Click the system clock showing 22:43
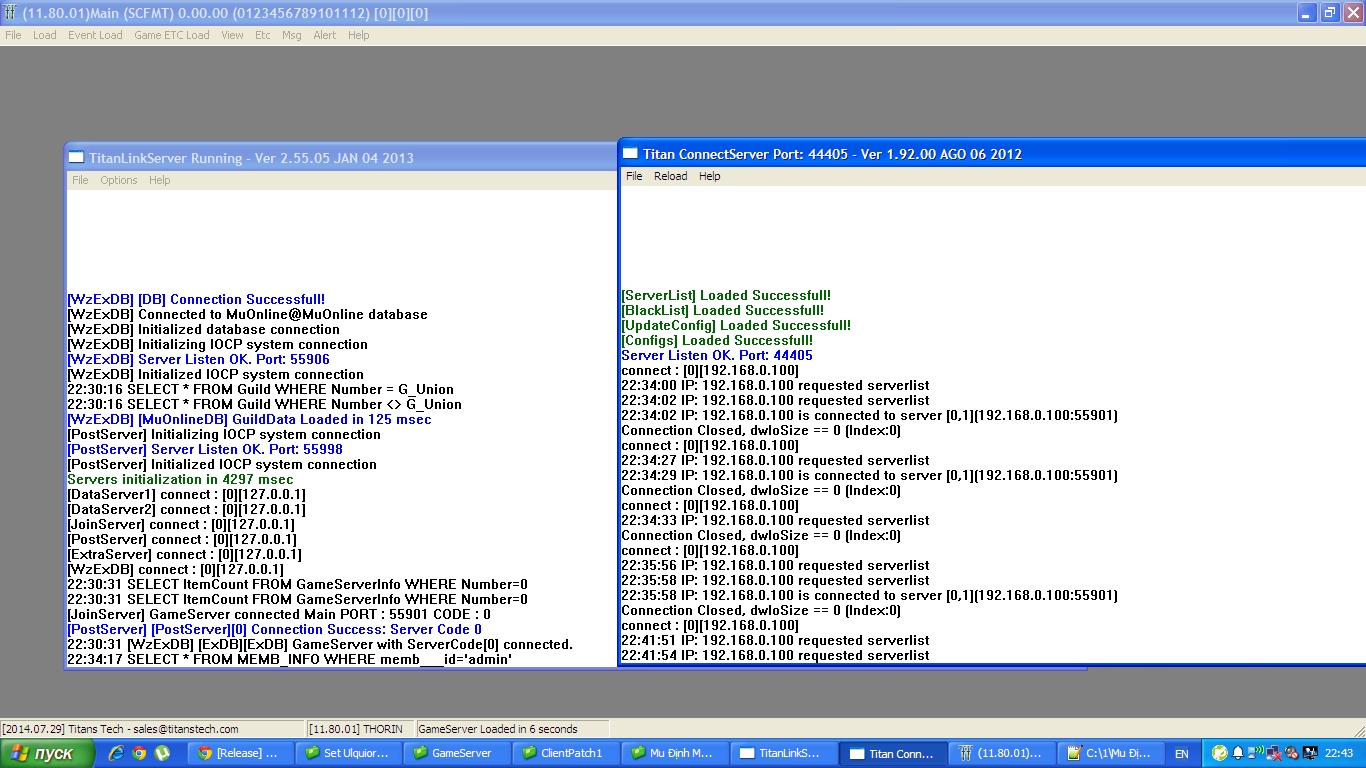Viewport: 1366px width, 768px height. coord(1339,753)
